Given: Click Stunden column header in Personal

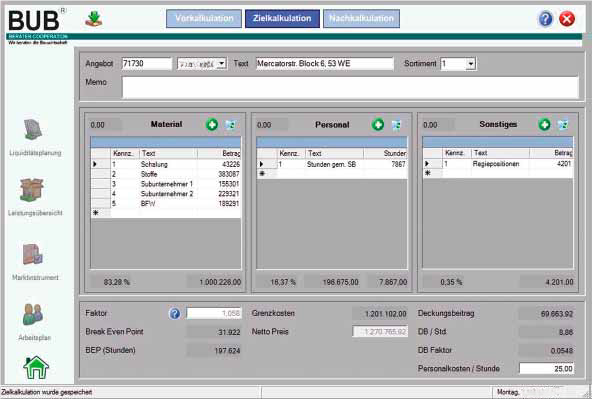Looking at the screenshot, I should point(385,153).
